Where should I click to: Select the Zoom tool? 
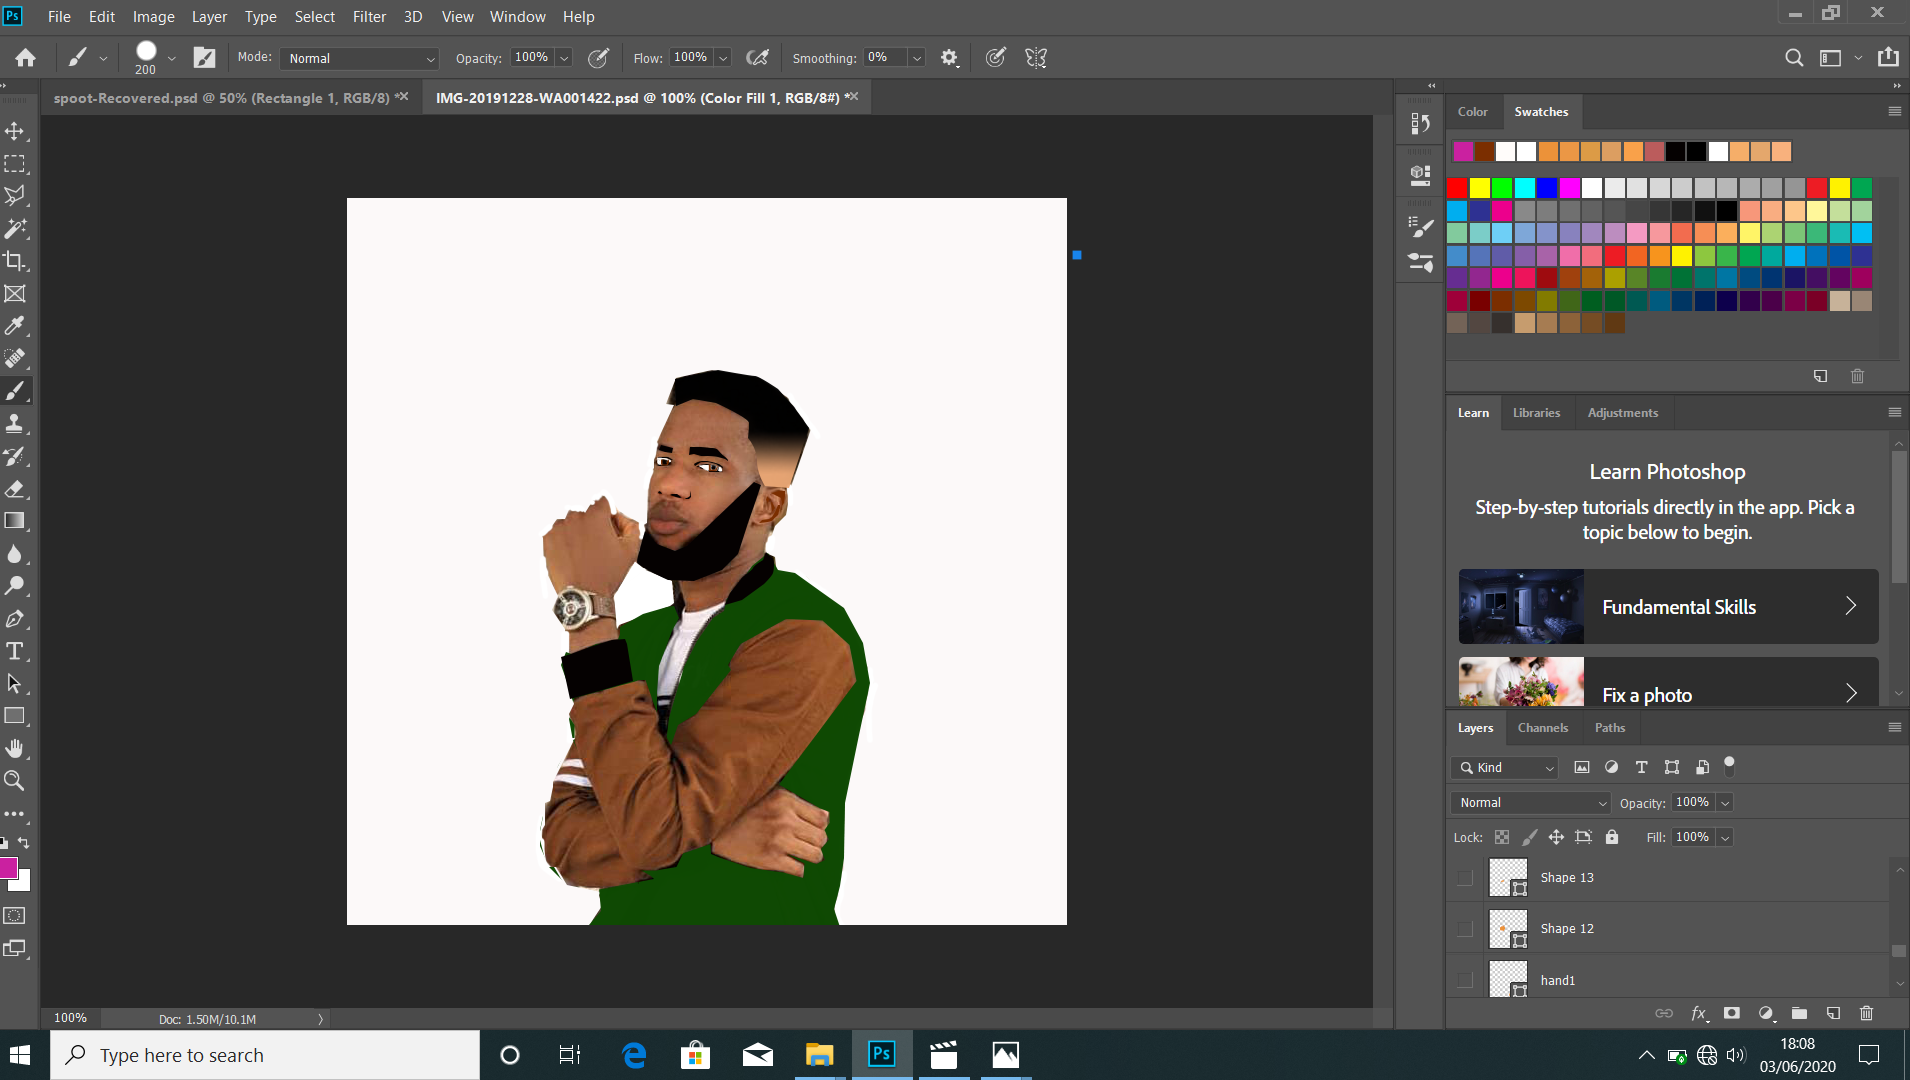coord(15,781)
